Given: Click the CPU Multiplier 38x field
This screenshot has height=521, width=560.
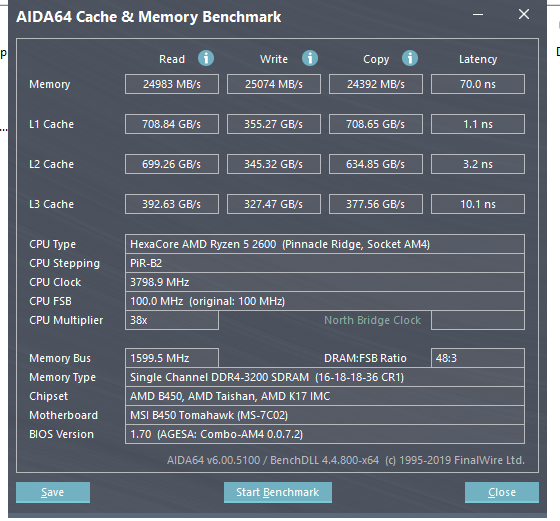Looking at the screenshot, I should click(x=172, y=320).
